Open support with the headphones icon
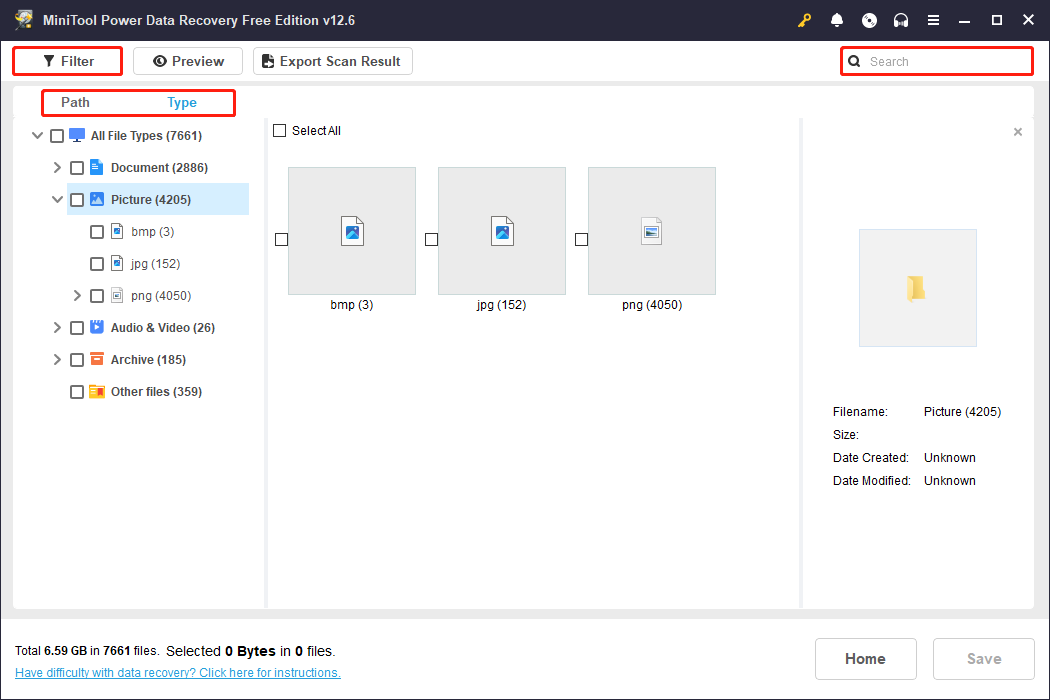The width and height of the screenshot is (1050, 700). (x=901, y=20)
